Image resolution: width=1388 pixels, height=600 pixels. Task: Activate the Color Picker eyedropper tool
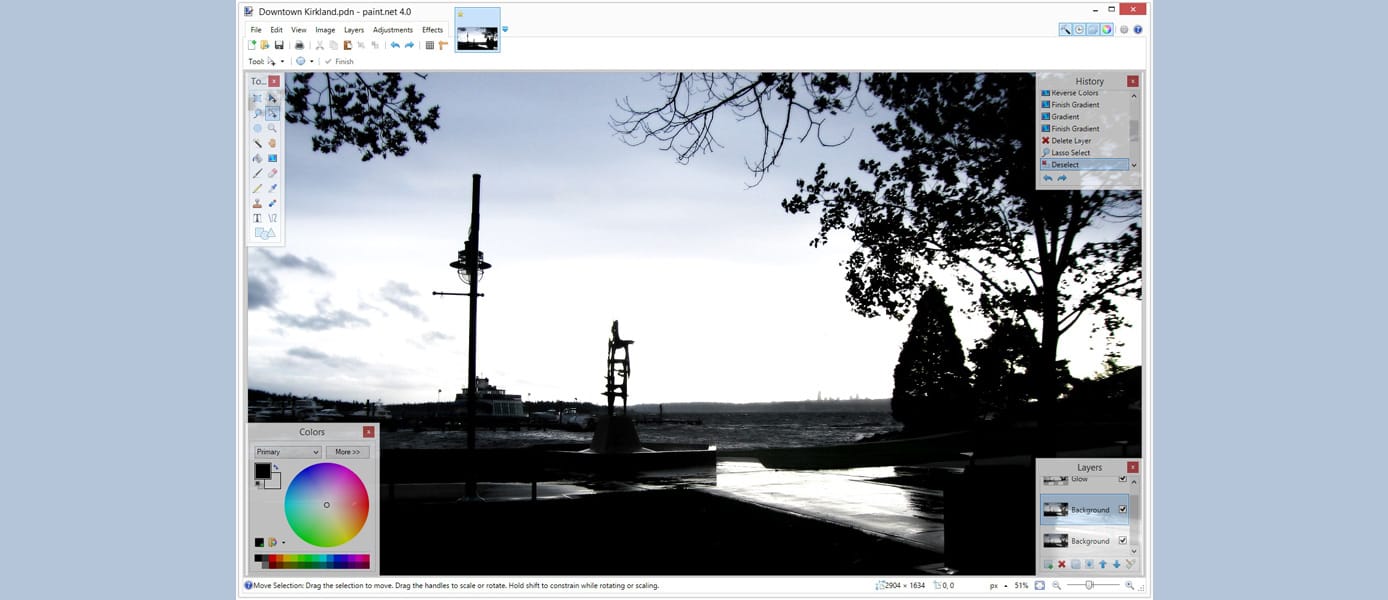[272, 189]
